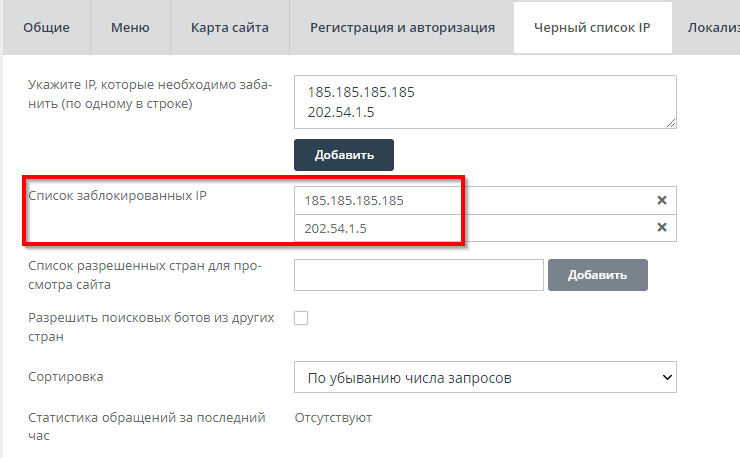Open the Сортировка dropdown
The width and height of the screenshot is (740, 458).
pos(485,377)
